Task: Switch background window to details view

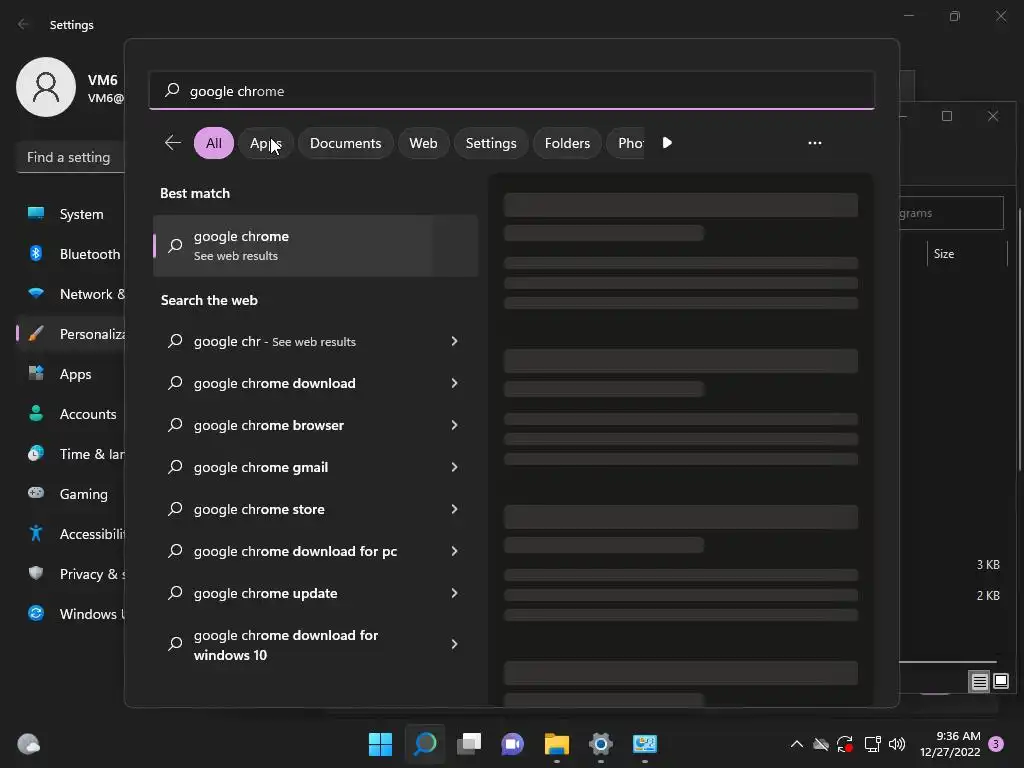Action: pyautogui.click(x=979, y=682)
